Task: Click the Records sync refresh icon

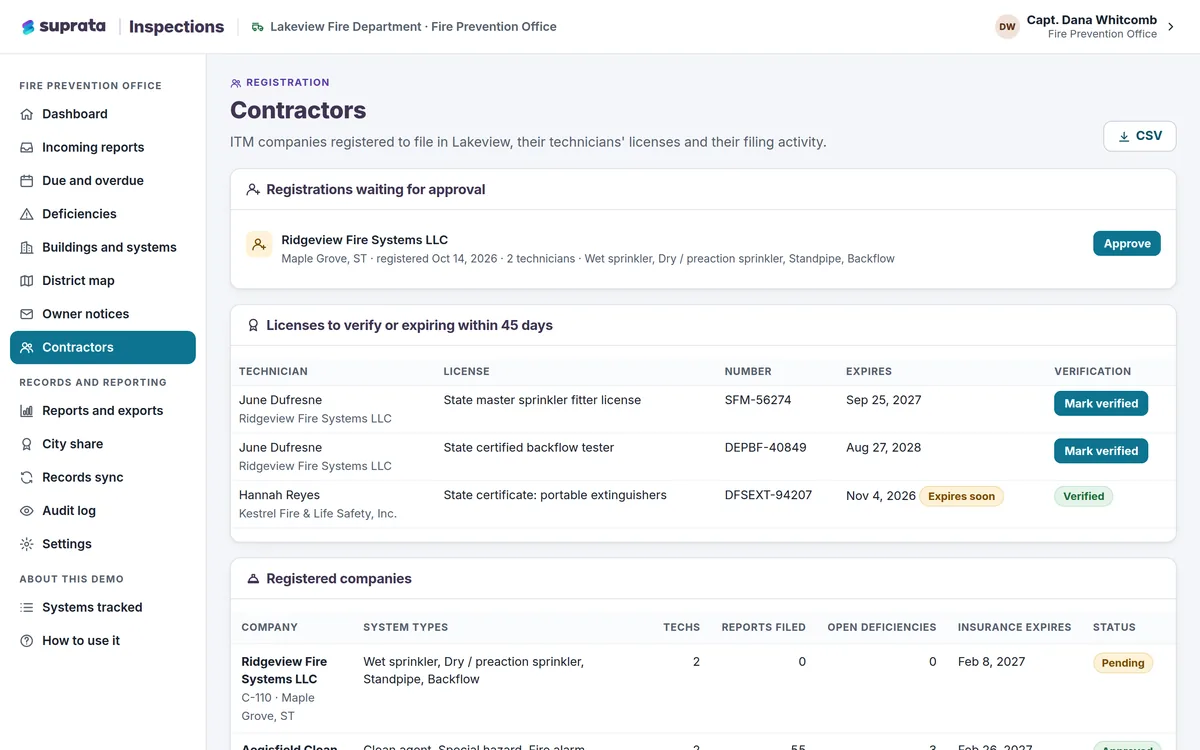Action: point(27,477)
